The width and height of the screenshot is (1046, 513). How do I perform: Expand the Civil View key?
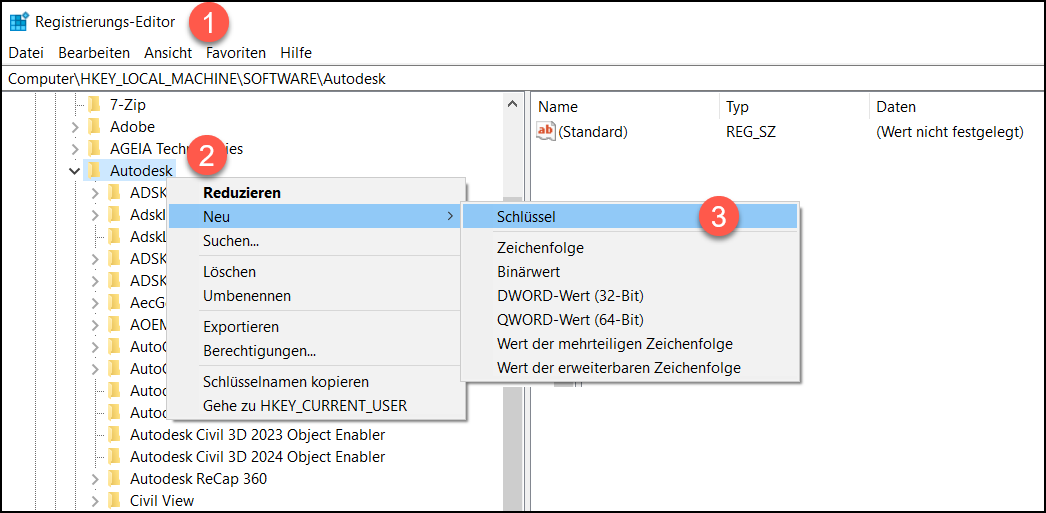(x=94, y=501)
